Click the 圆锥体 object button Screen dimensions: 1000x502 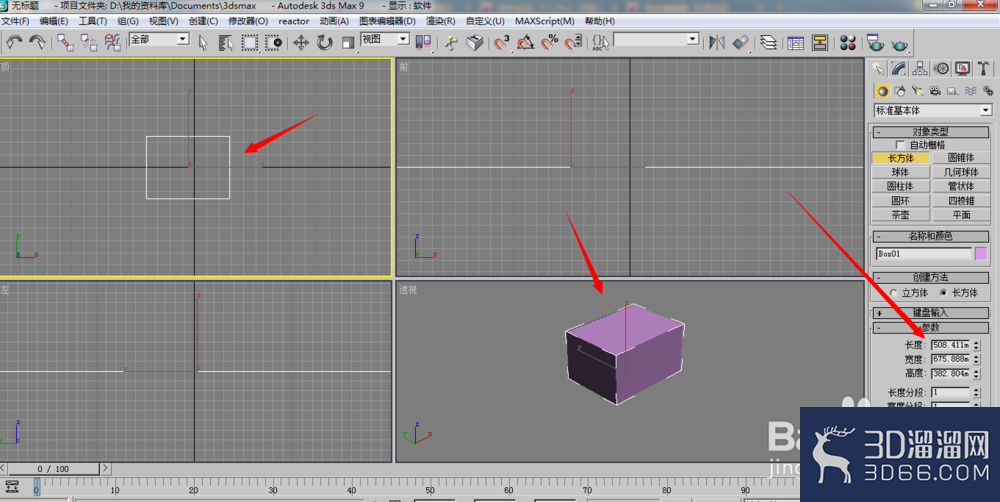point(960,158)
